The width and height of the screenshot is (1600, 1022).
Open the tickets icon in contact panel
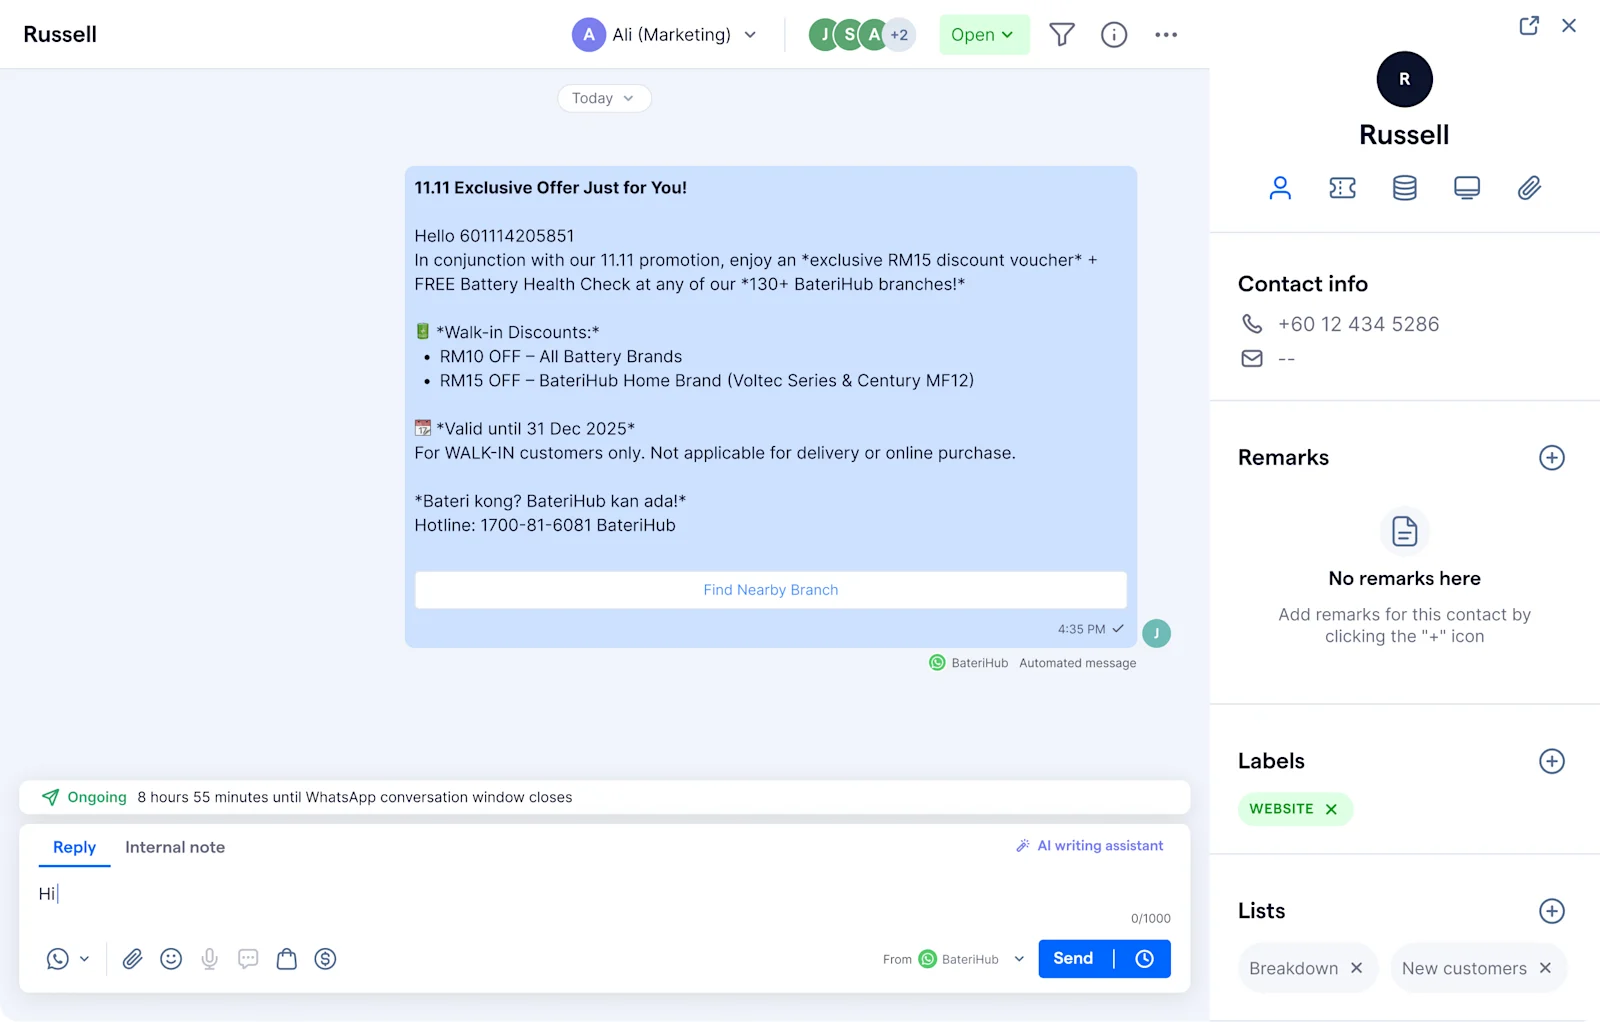pyautogui.click(x=1342, y=188)
